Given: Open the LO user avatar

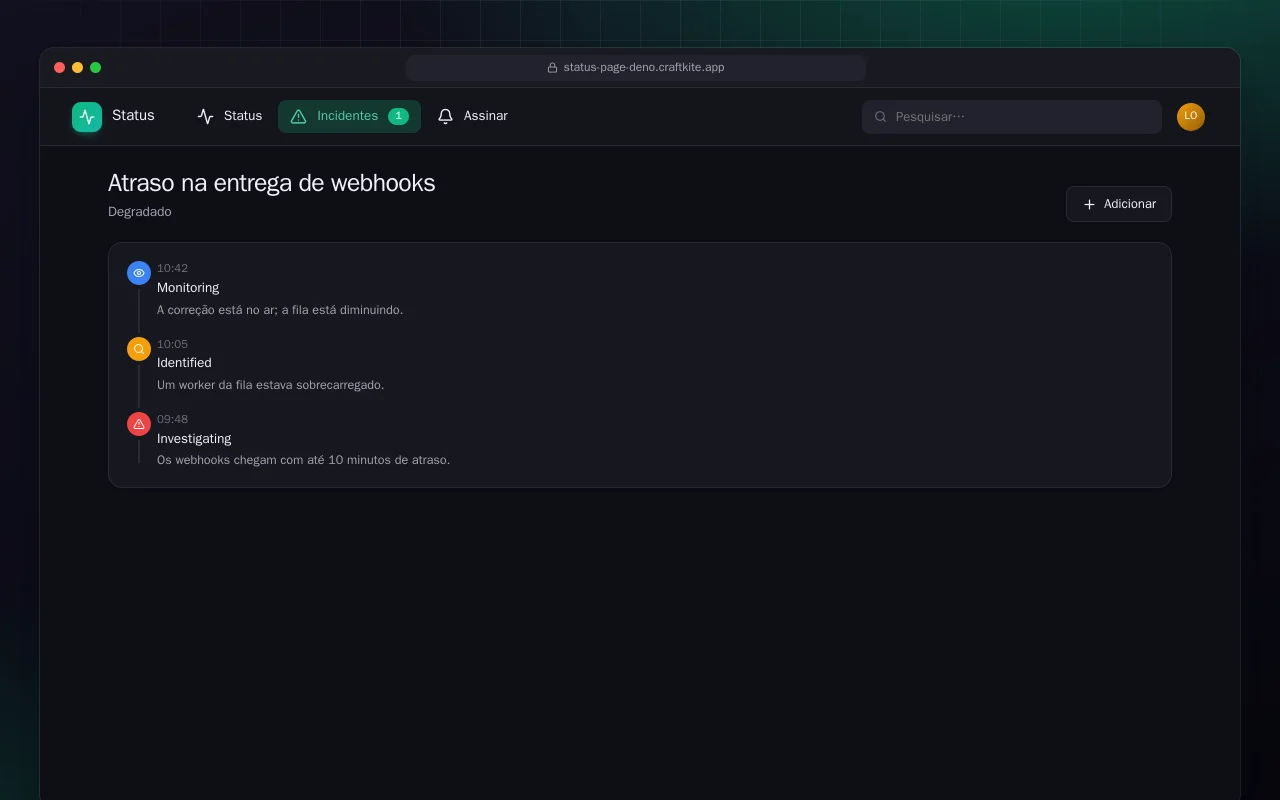Looking at the screenshot, I should click(1191, 117).
